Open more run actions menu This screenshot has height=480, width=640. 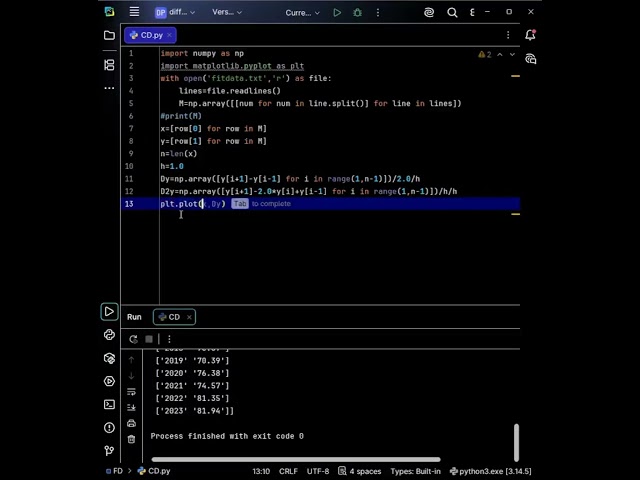click(x=378, y=13)
